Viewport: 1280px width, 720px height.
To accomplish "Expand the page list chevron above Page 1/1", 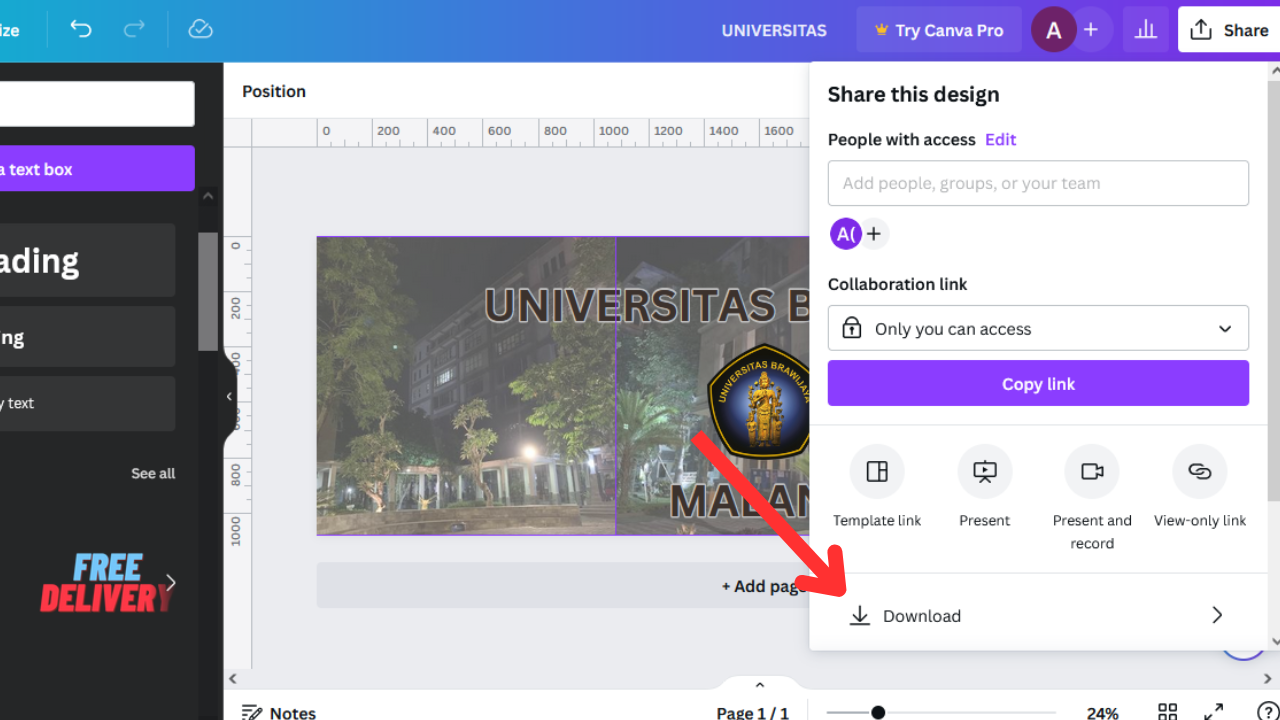I will 759,685.
